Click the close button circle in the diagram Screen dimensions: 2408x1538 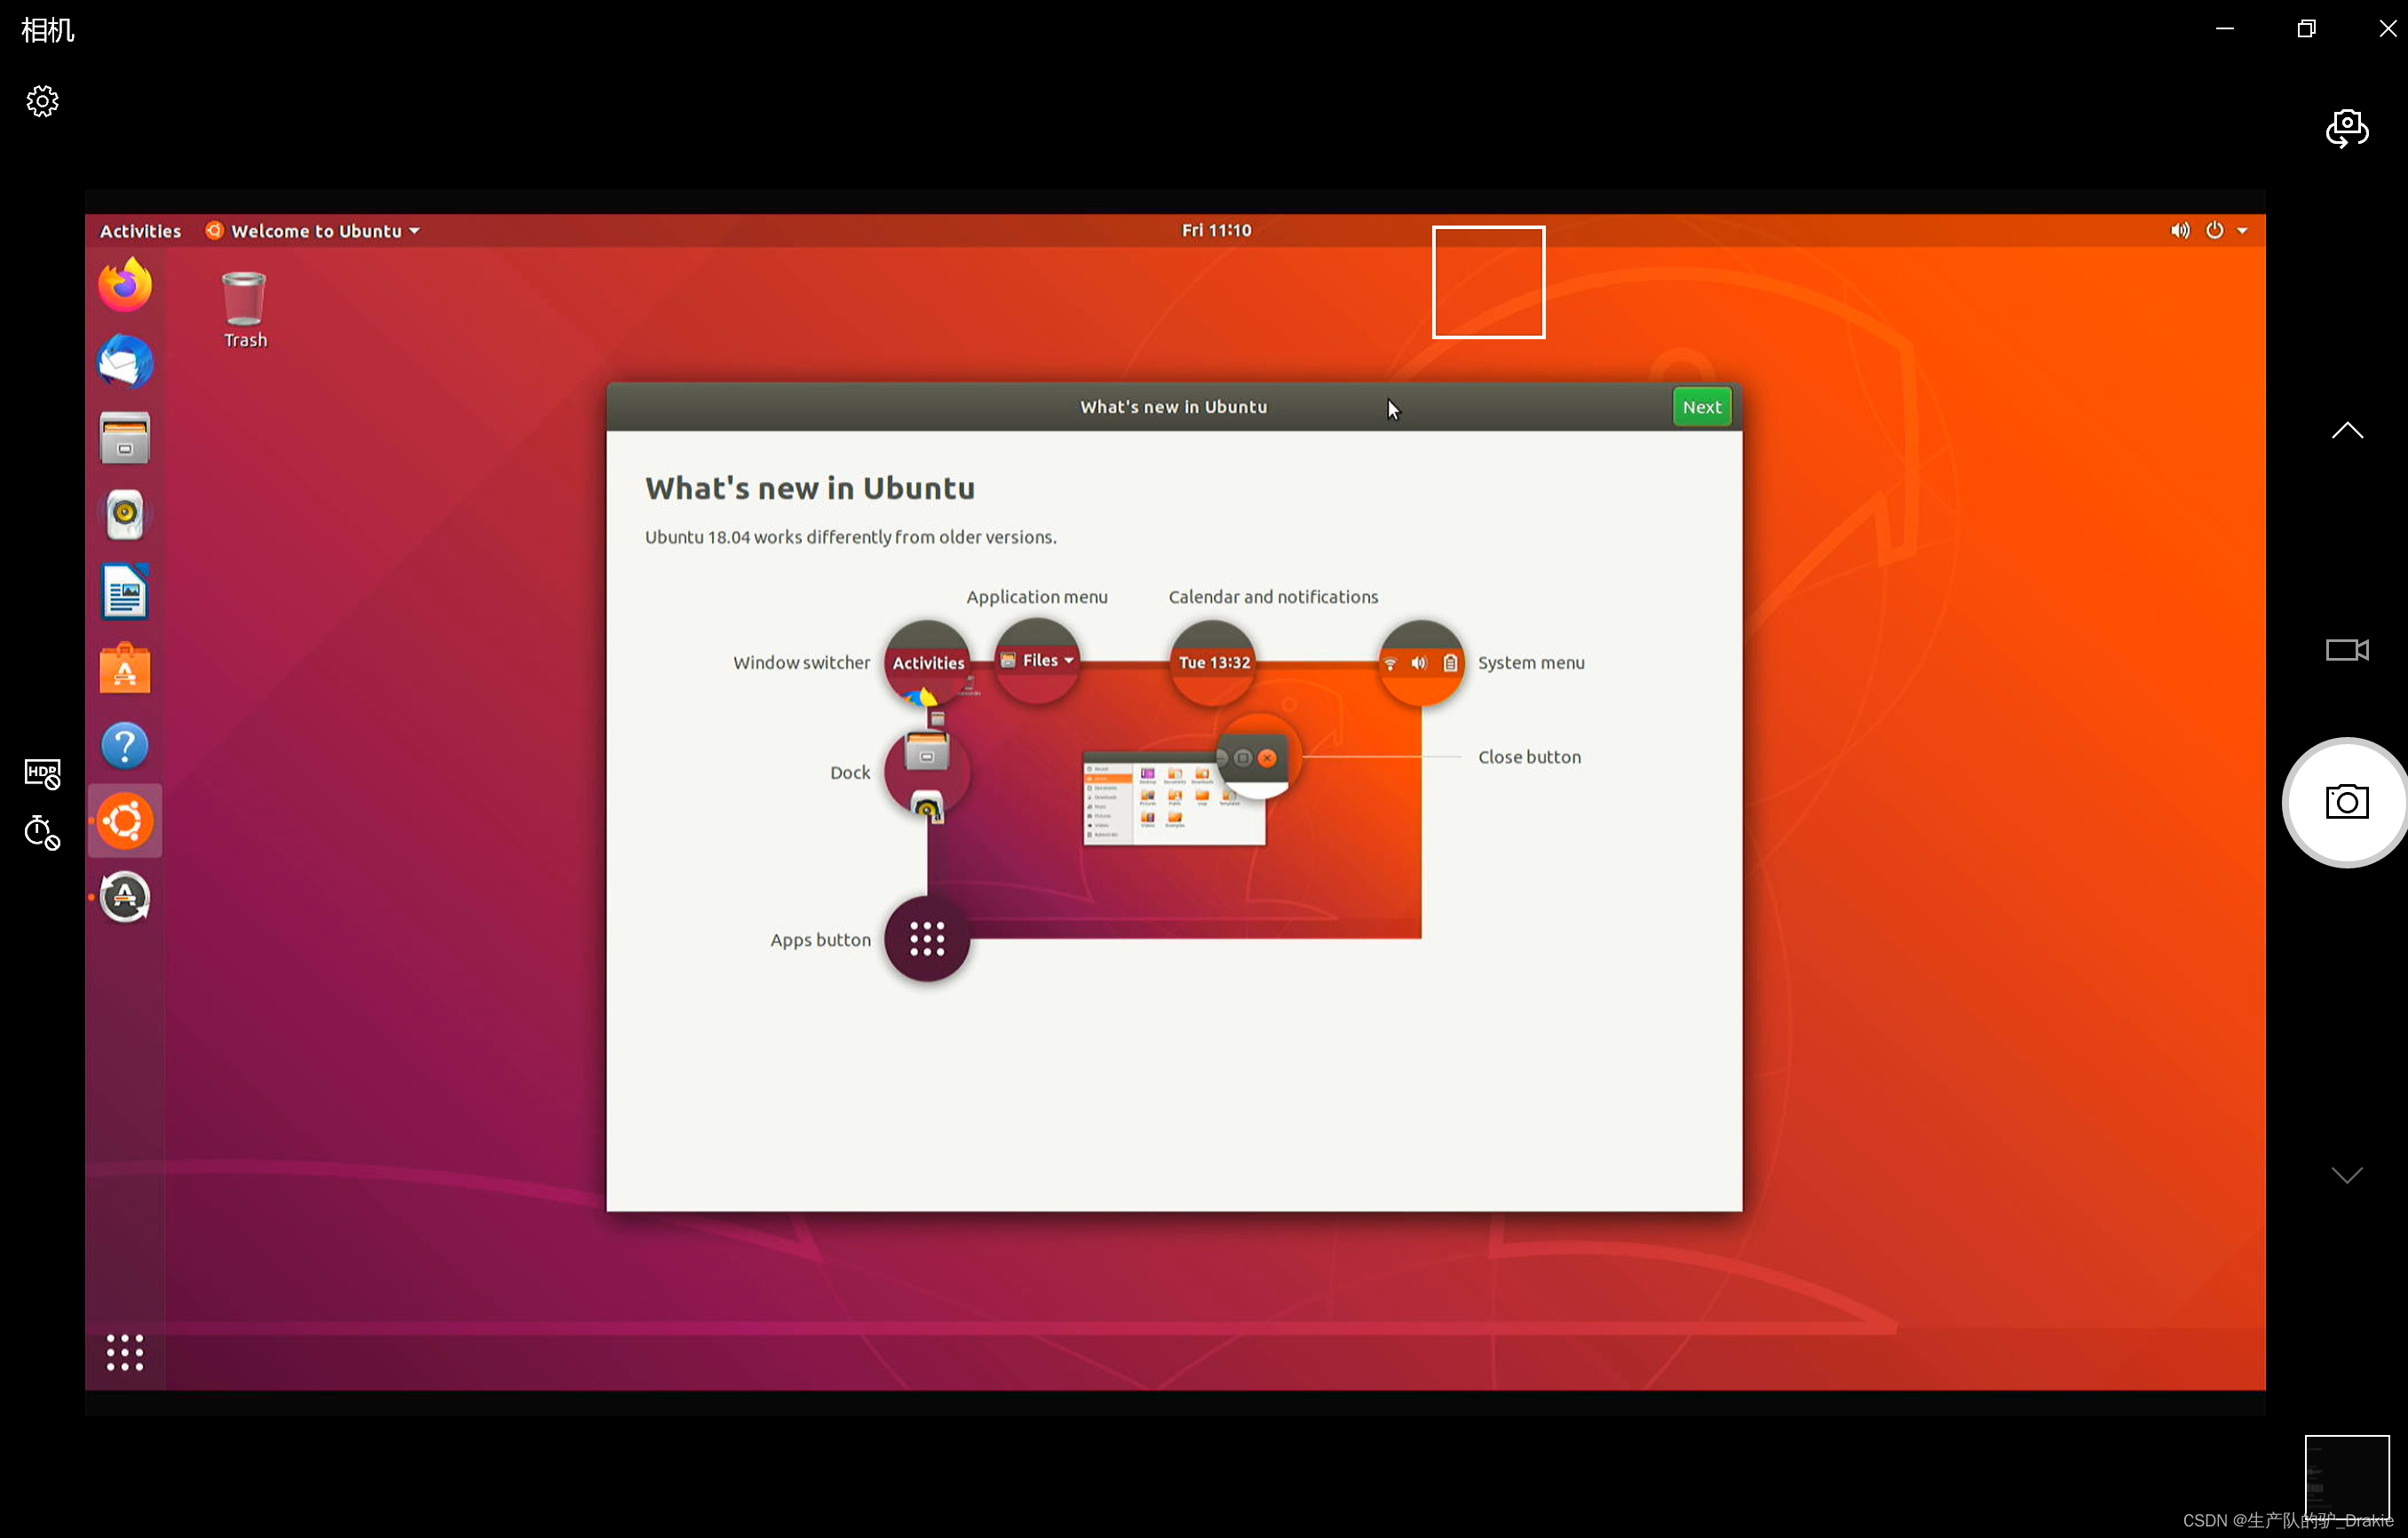[1258, 757]
